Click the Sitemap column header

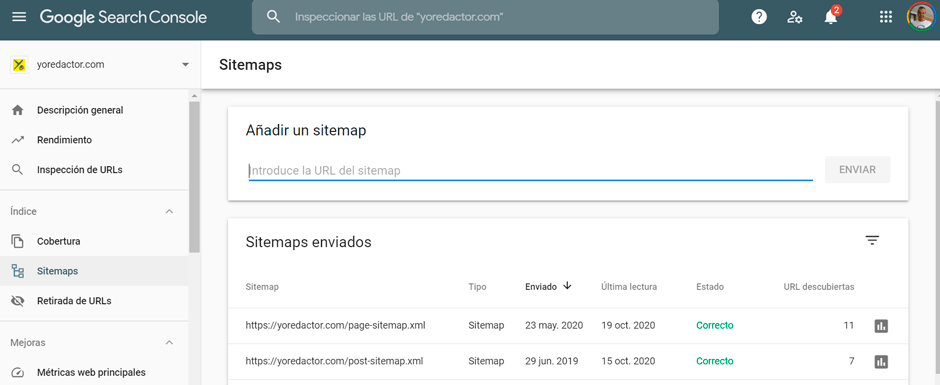pyautogui.click(x=262, y=287)
